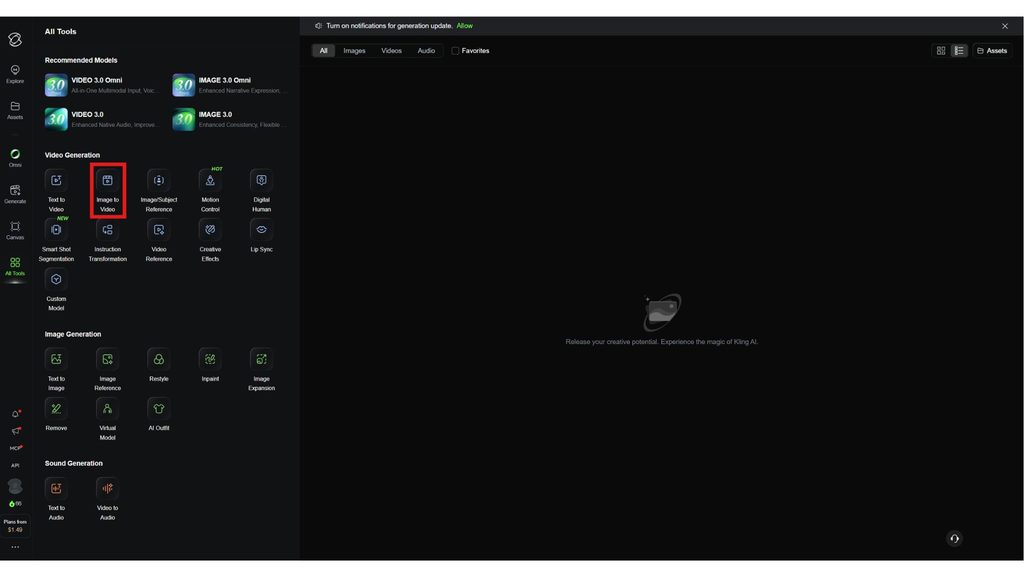Open the three-dot more menu in sidebar
This screenshot has height=576, width=1024.
[x=15, y=547]
